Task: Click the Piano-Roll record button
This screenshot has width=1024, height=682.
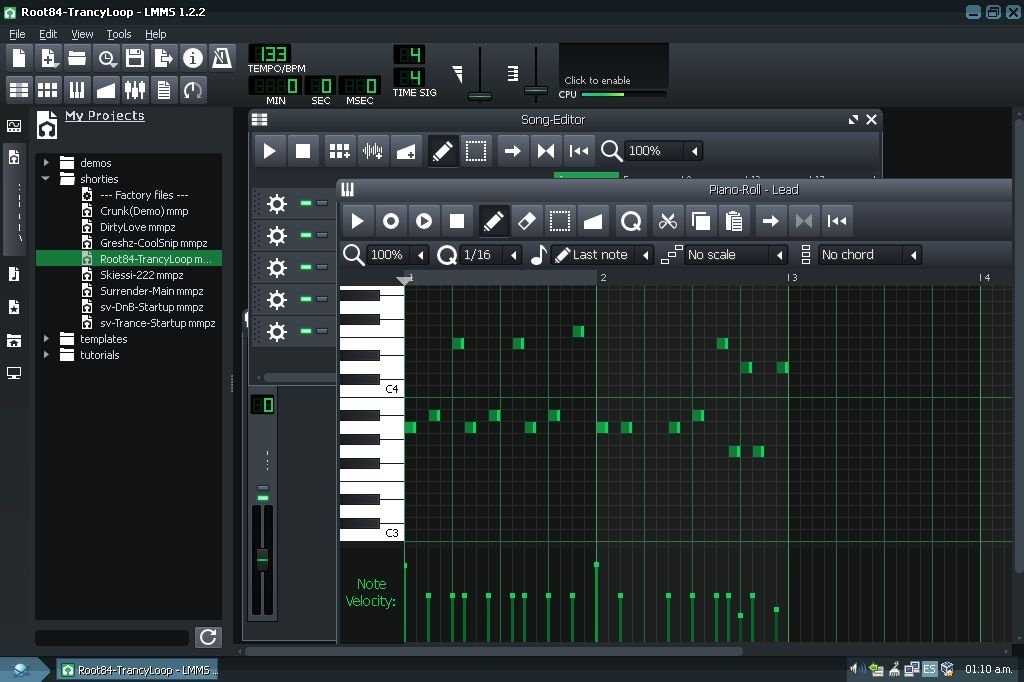Action: (391, 221)
